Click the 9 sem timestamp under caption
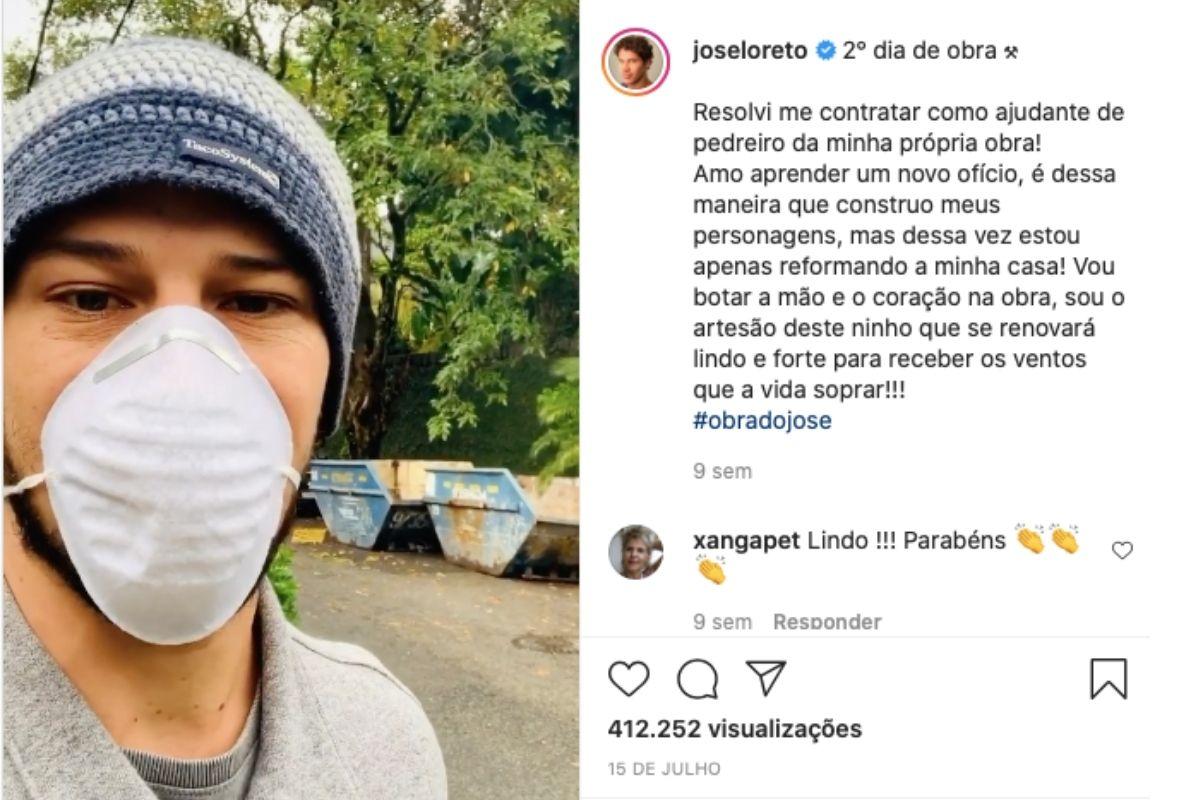 click(x=722, y=471)
